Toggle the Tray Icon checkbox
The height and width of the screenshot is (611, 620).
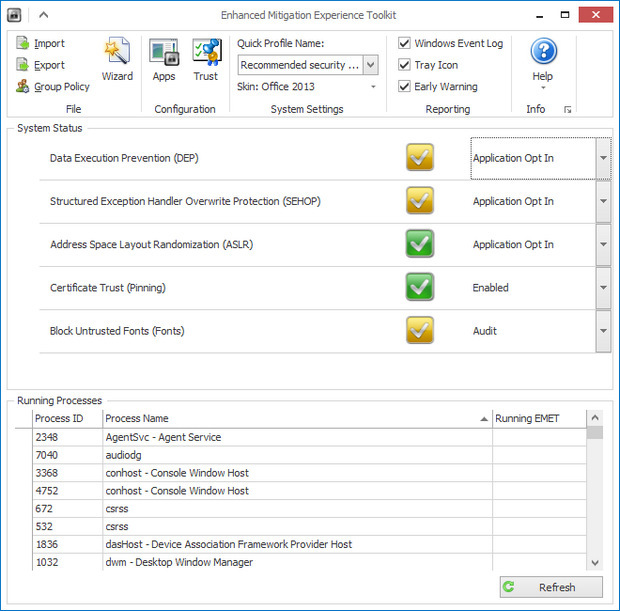click(x=404, y=64)
